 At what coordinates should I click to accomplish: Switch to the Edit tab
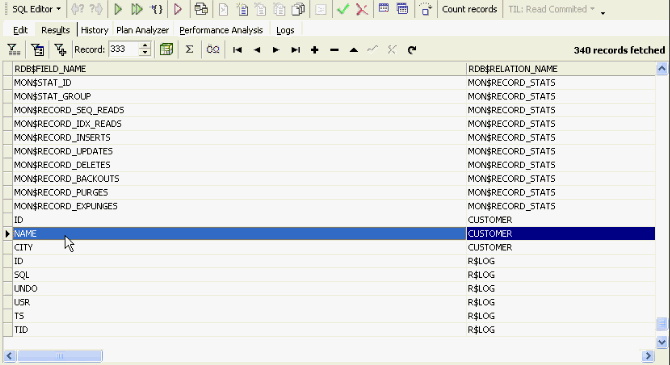pos(20,30)
